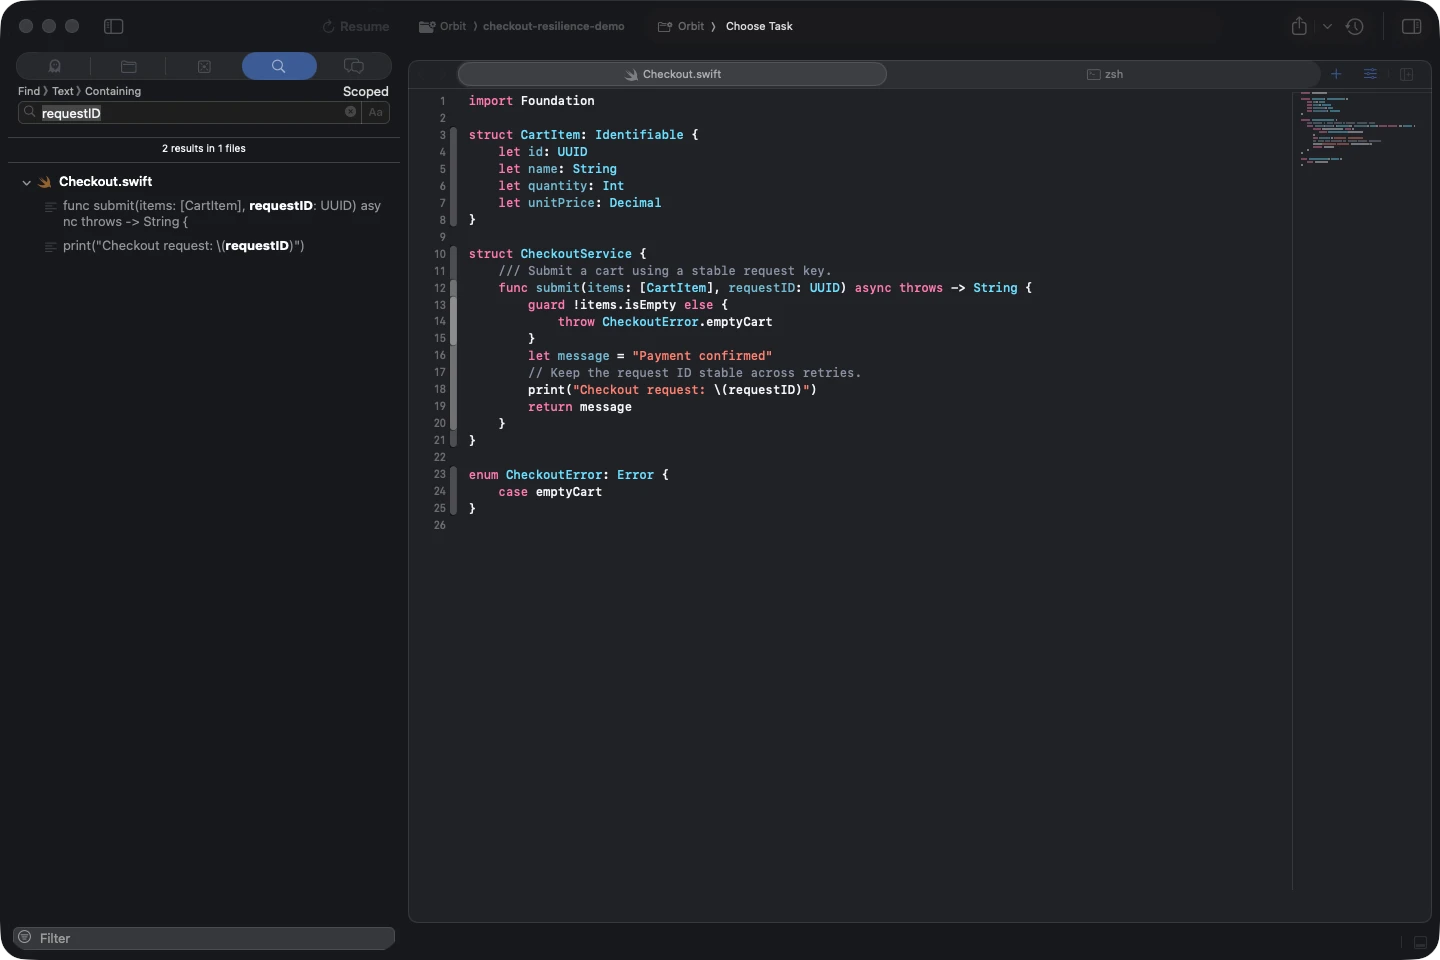Viewport: 1440px width, 960px height.
Task: Toggle the left sidebar visibility
Action: pos(114,26)
